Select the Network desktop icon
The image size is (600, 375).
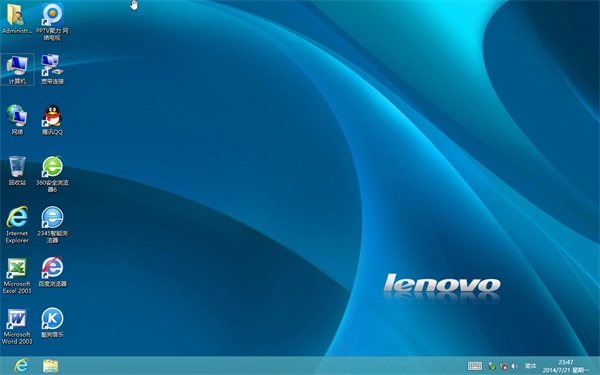[17, 120]
